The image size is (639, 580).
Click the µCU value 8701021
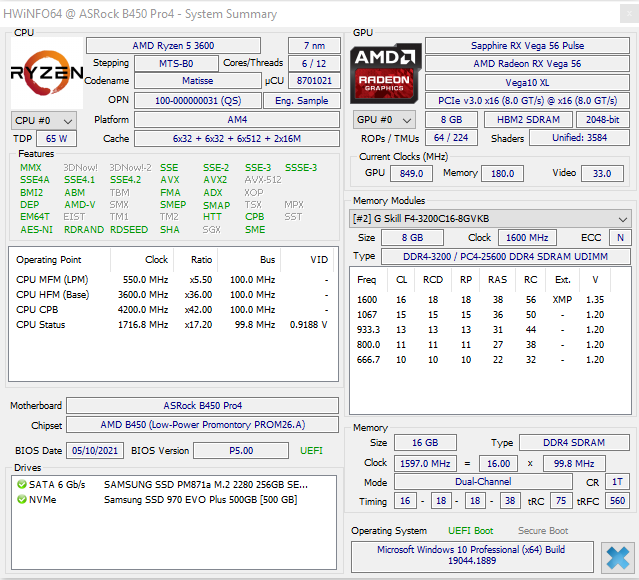314,81
